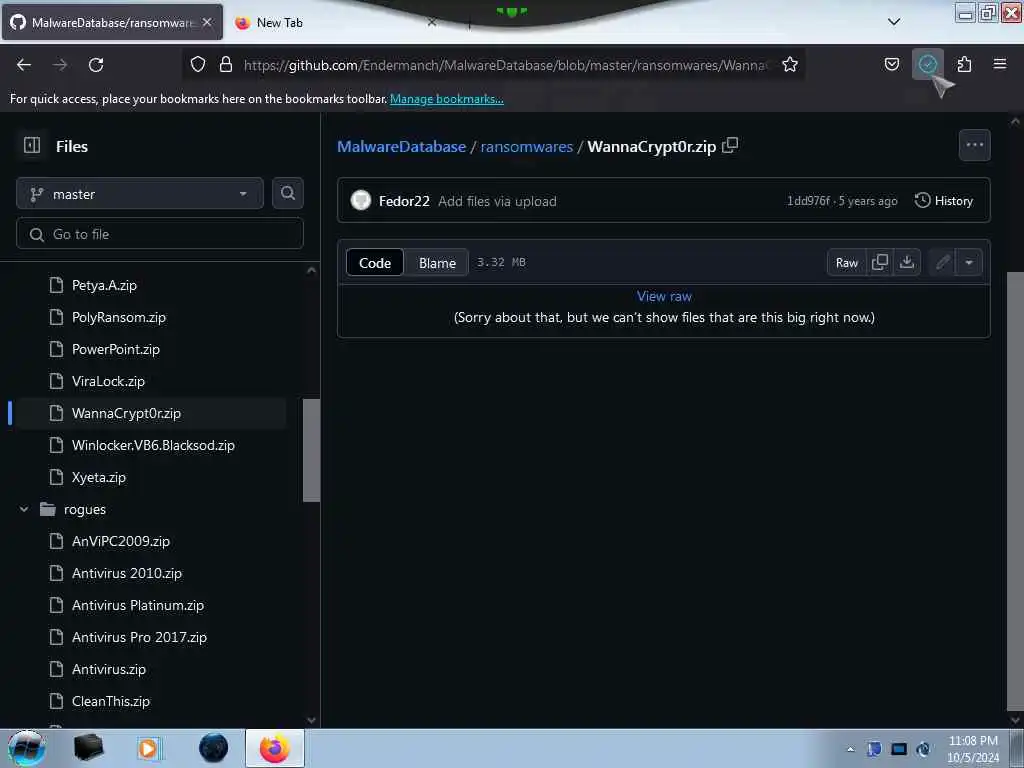The width and height of the screenshot is (1024, 768).
Task: Click the file tree vertical scrollbar thumb
Action: click(312, 450)
